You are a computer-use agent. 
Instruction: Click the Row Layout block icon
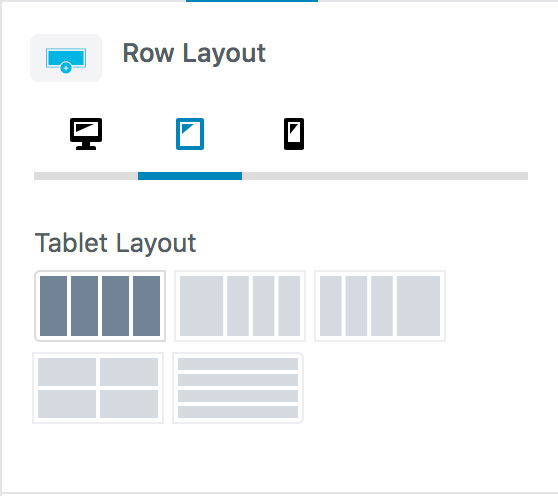66,58
